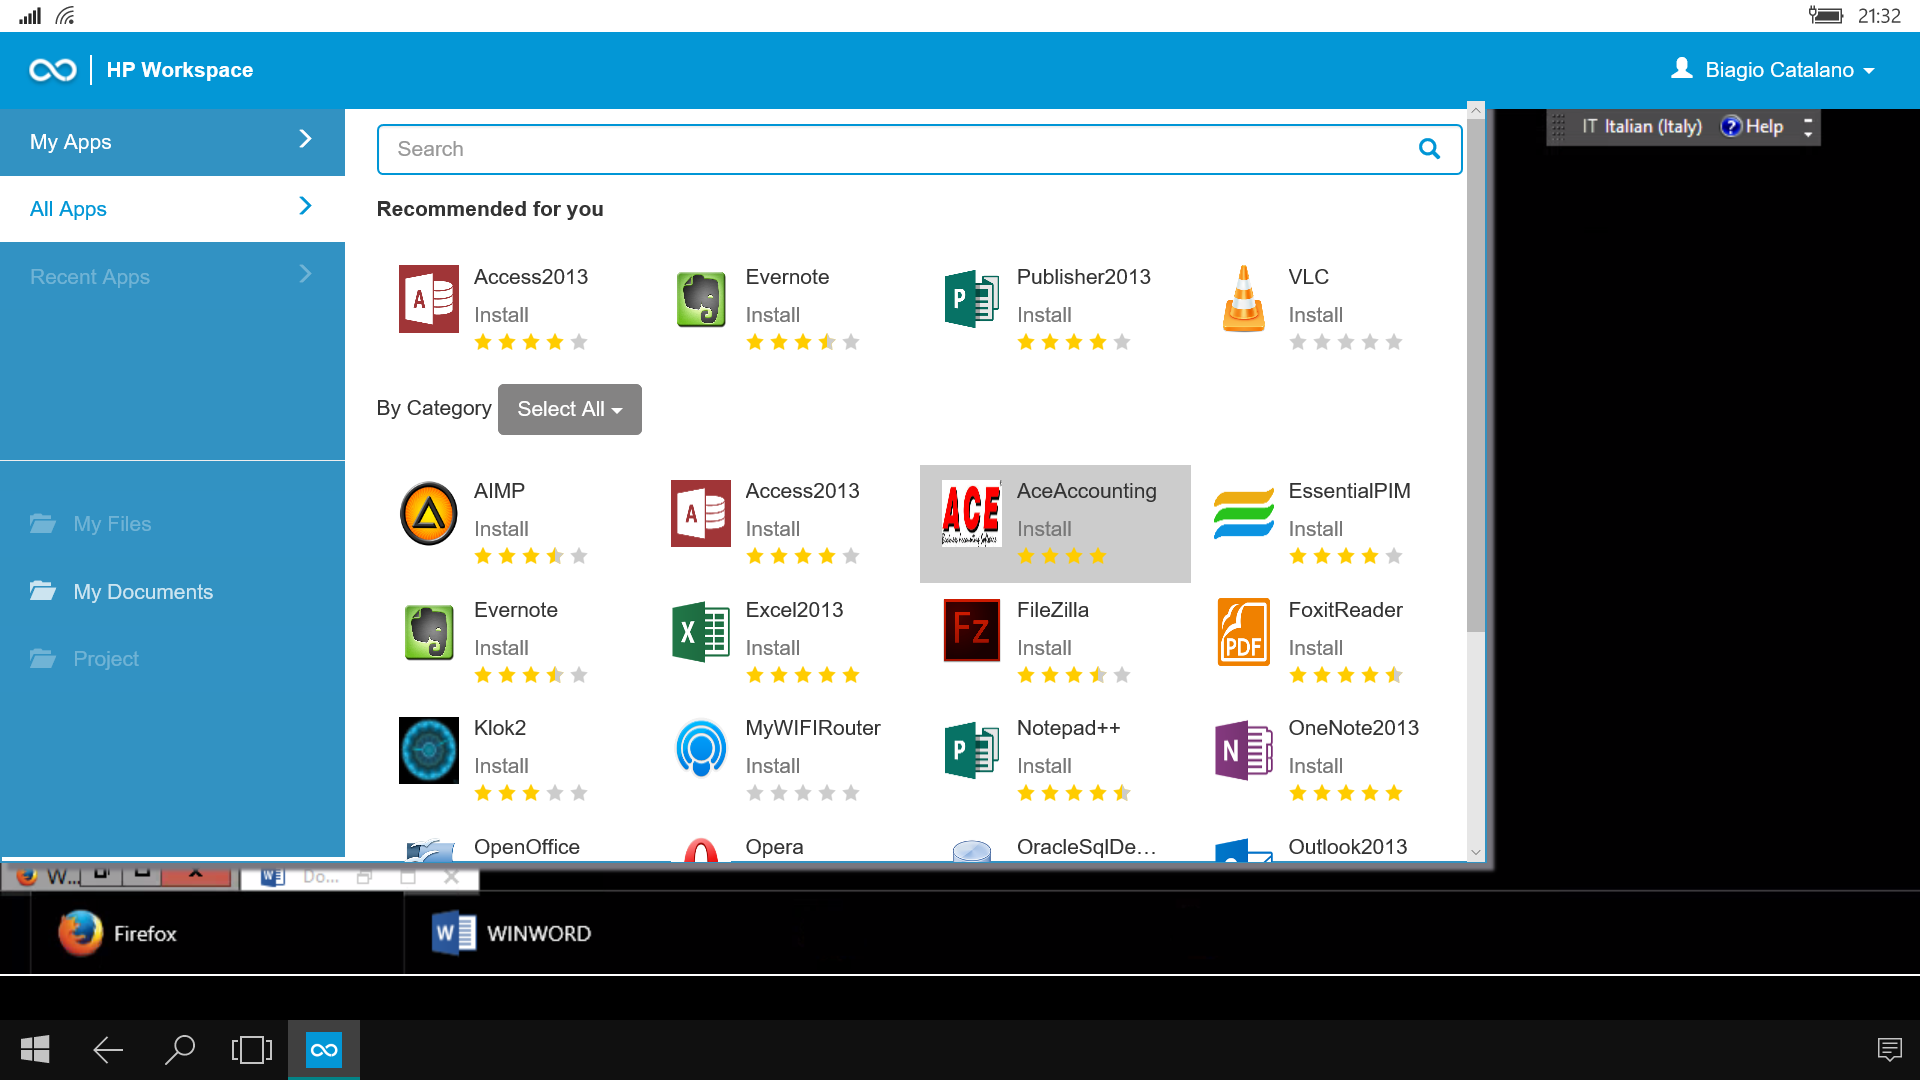Expand the Recent Apps chevron
Image resolution: width=1920 pixels, height=1080 pixels.
(x=306, y=274)
